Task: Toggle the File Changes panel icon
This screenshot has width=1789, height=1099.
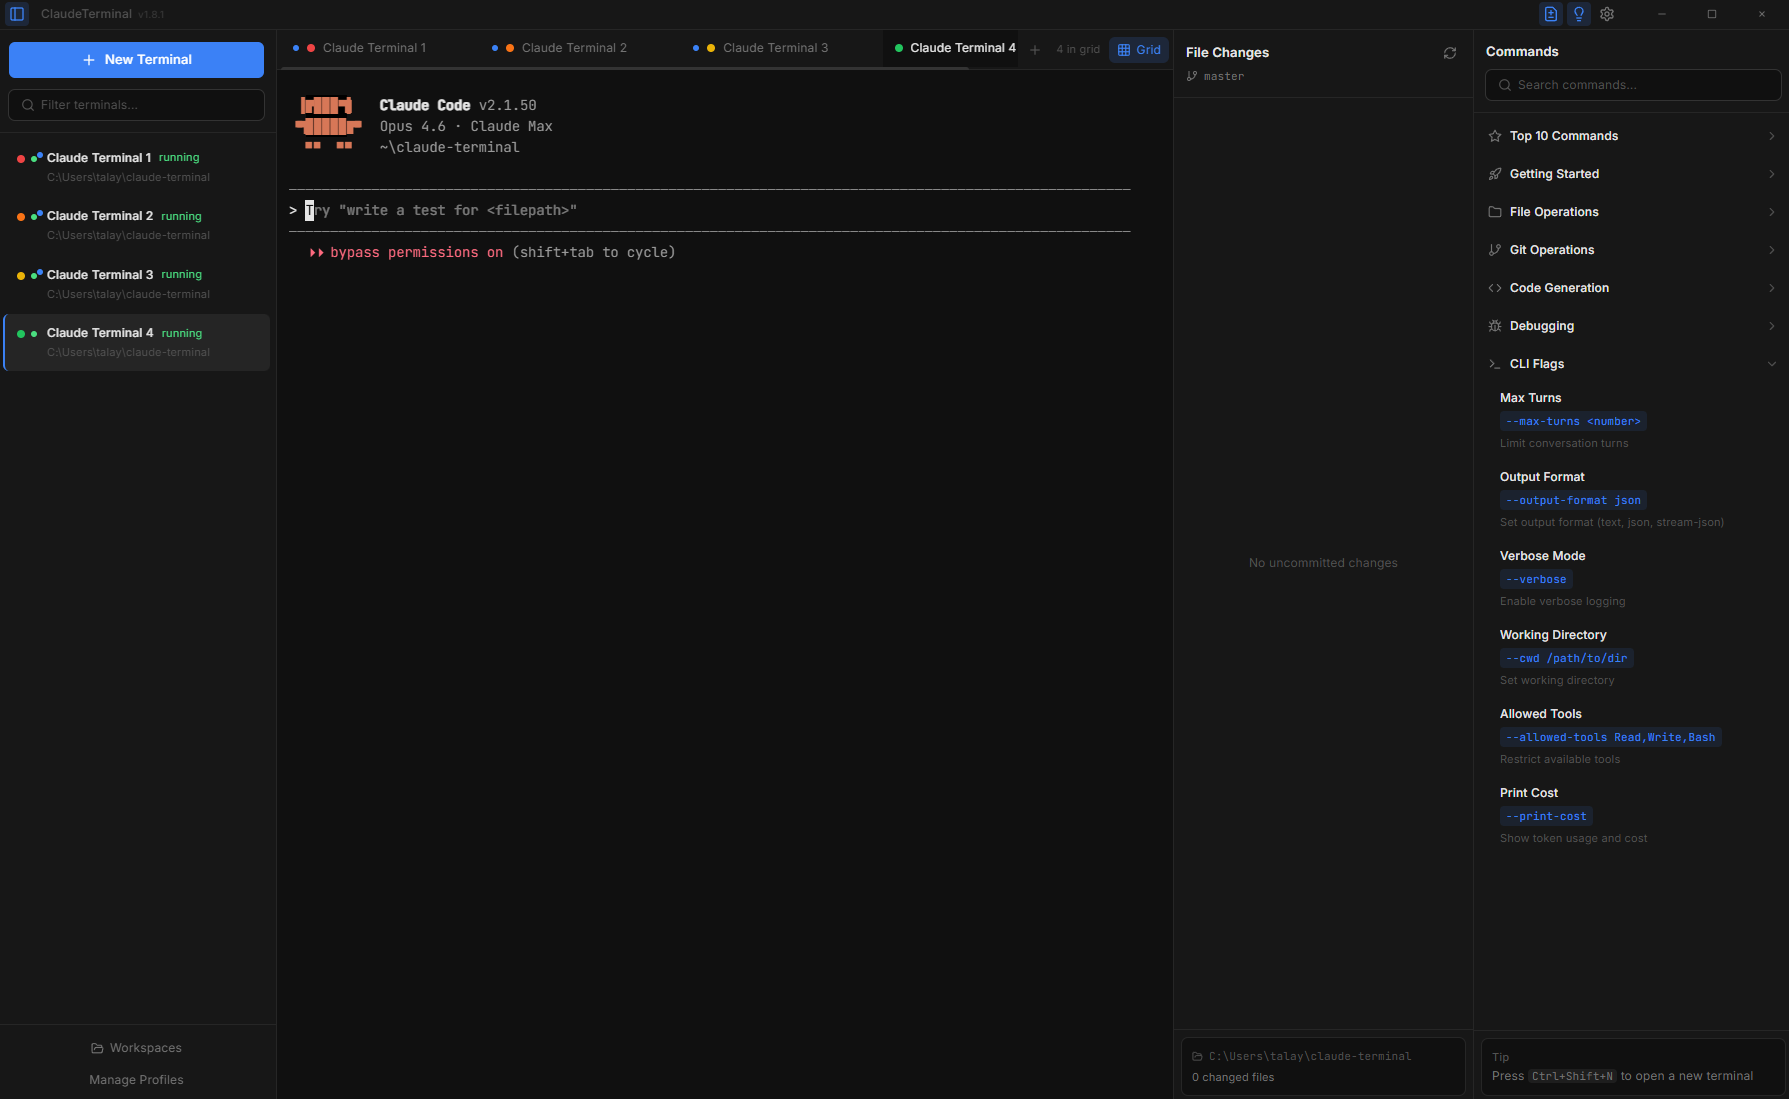Action: 1550,14
